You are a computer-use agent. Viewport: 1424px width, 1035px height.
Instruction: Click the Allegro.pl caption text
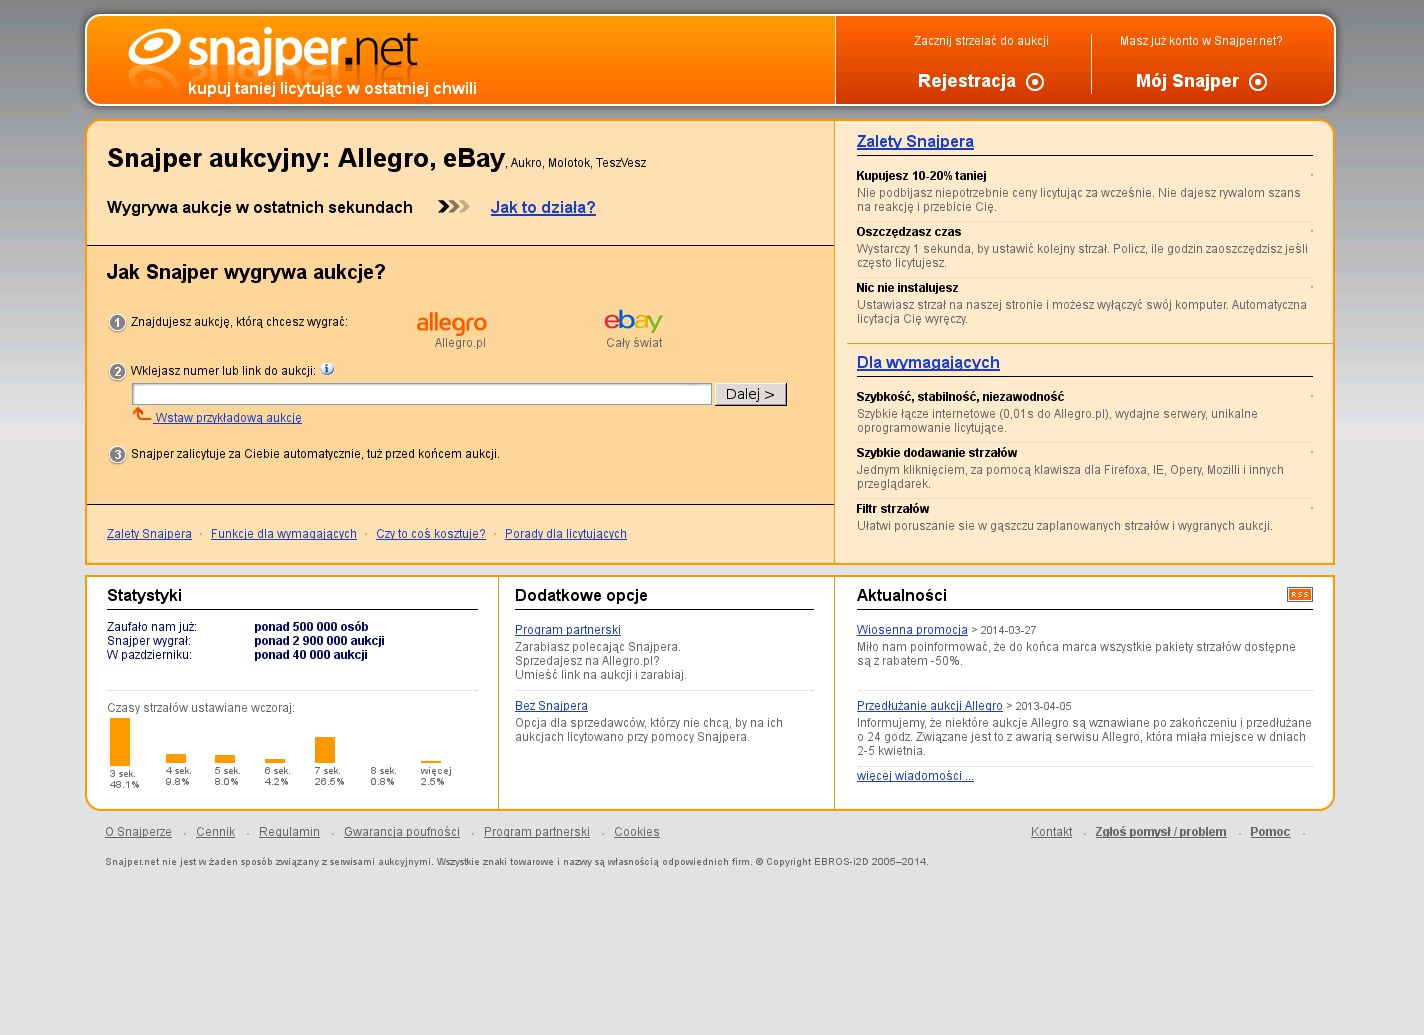pyautogui.click(x=460, y=343)
